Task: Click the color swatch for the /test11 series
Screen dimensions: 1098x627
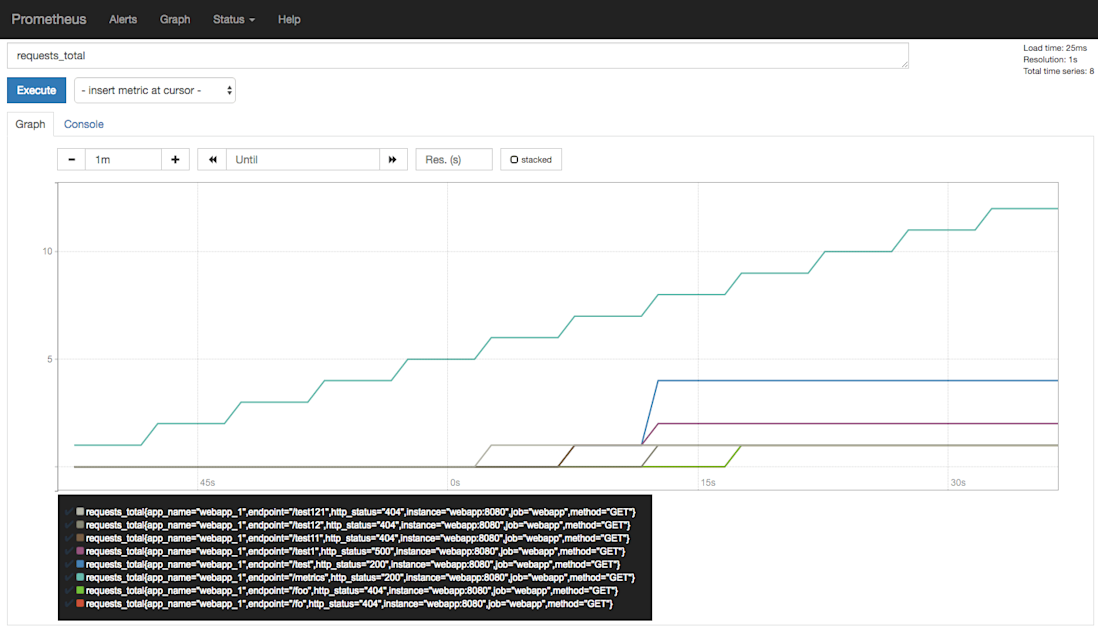Action: point(79,537)
